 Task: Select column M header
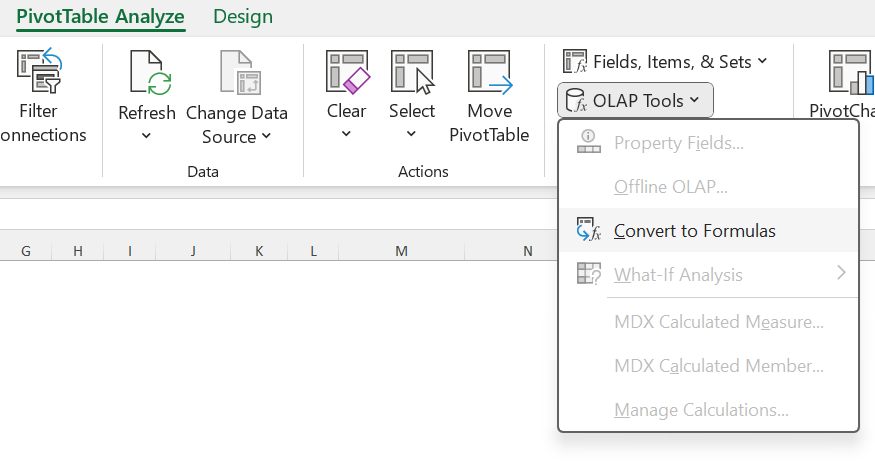[401, 251]
